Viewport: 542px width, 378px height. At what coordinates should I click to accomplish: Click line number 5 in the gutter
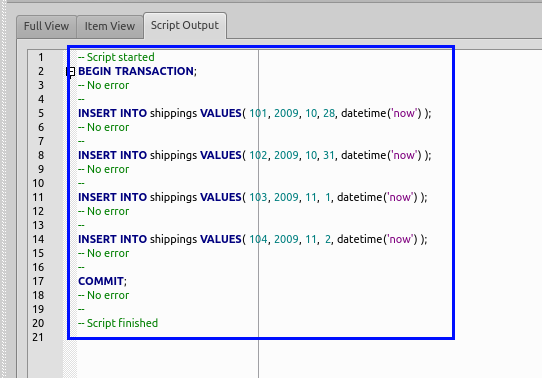41,113
